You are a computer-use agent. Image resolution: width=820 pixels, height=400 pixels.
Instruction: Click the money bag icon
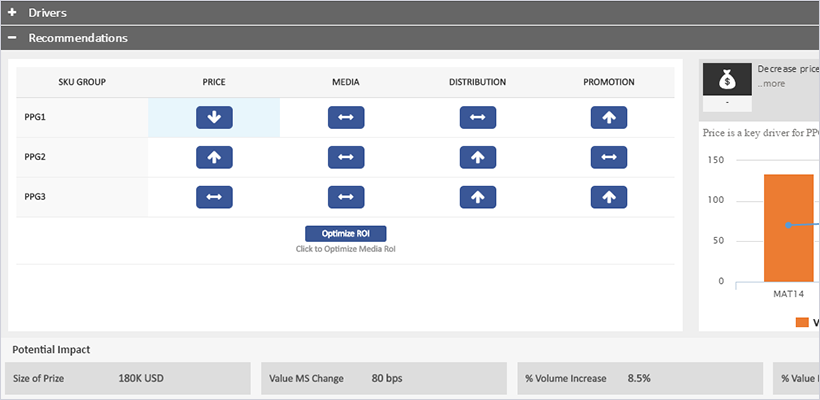coord(727,77)
